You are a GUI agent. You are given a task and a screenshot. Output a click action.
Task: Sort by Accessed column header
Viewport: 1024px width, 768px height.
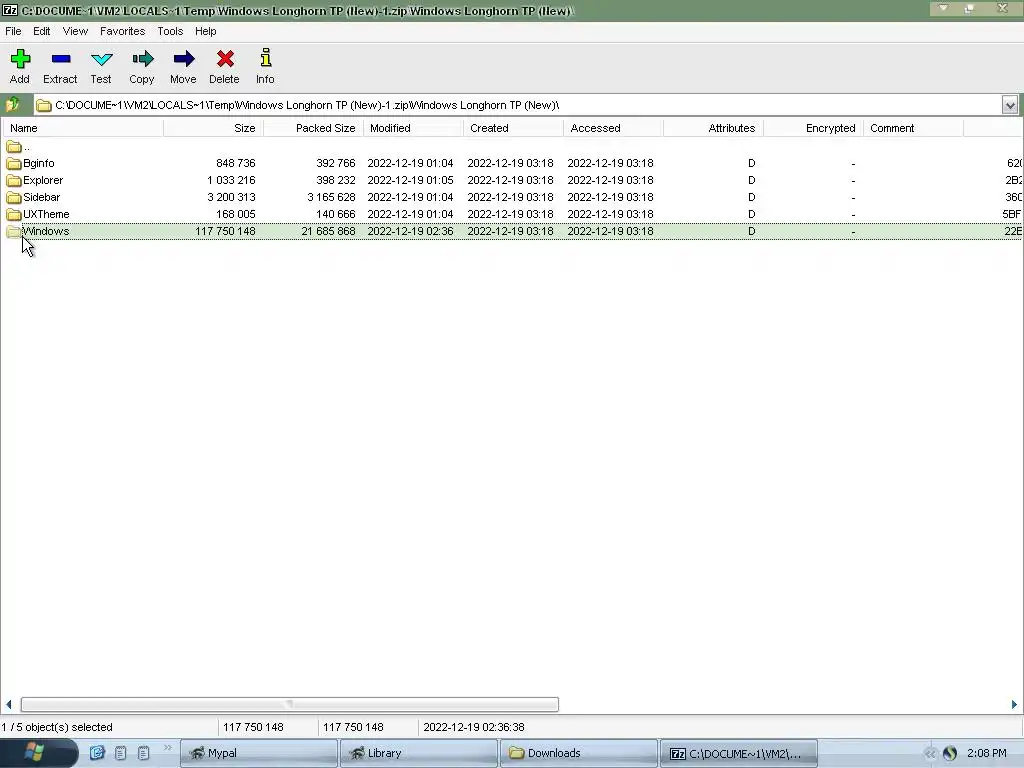coord(613,128)
